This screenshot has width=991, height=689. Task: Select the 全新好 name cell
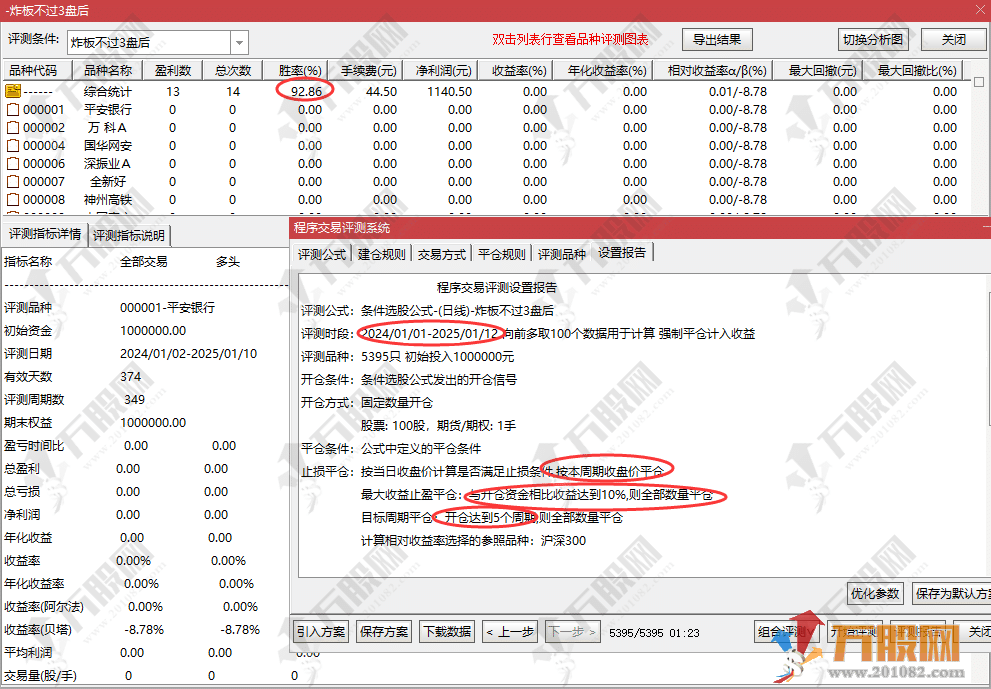point(107,181)
